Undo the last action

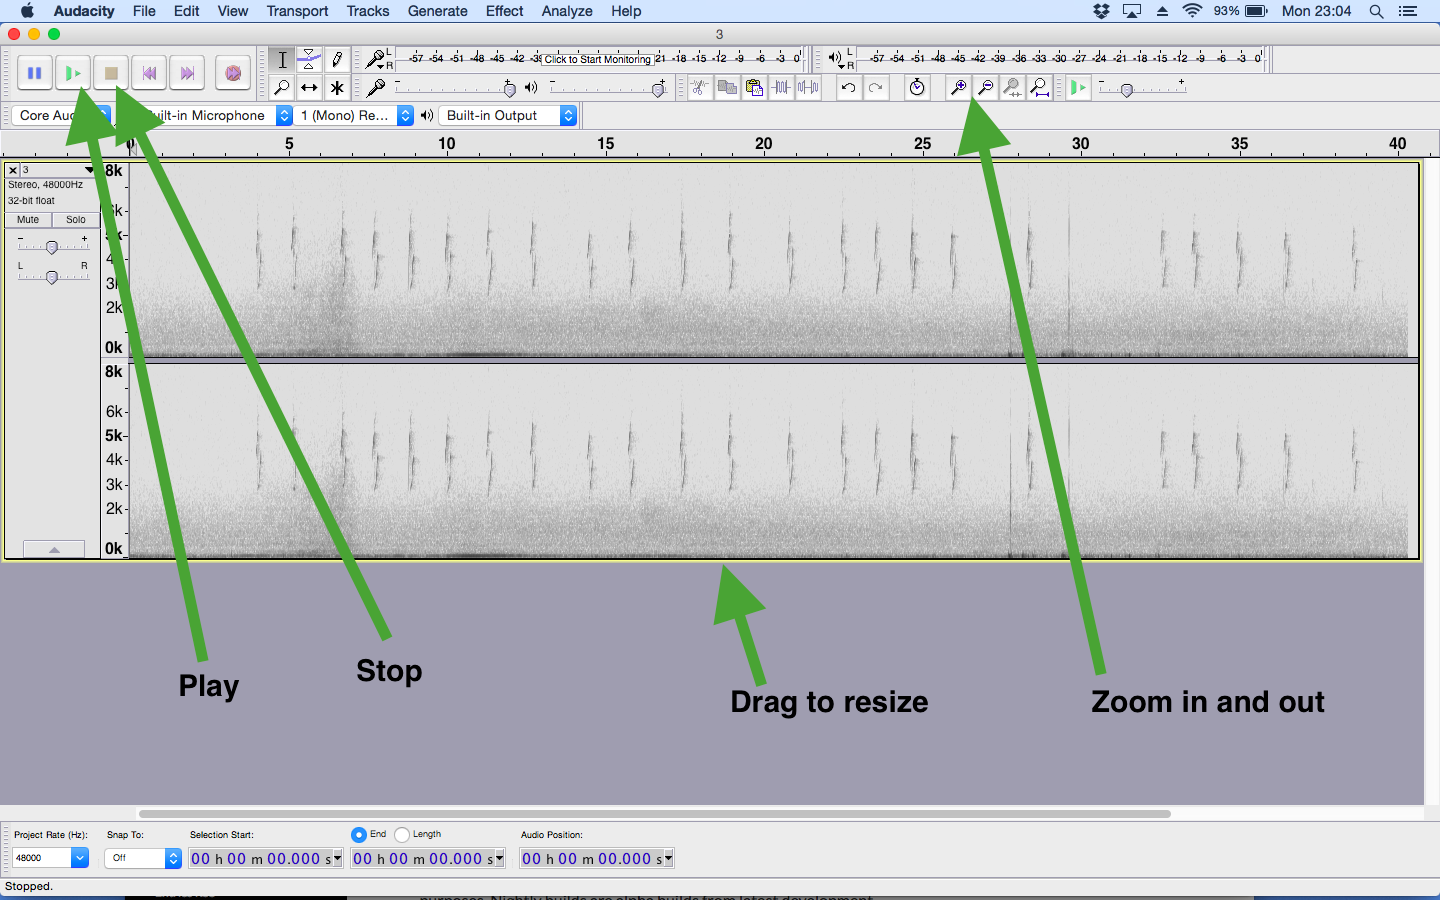click(848, 88)
